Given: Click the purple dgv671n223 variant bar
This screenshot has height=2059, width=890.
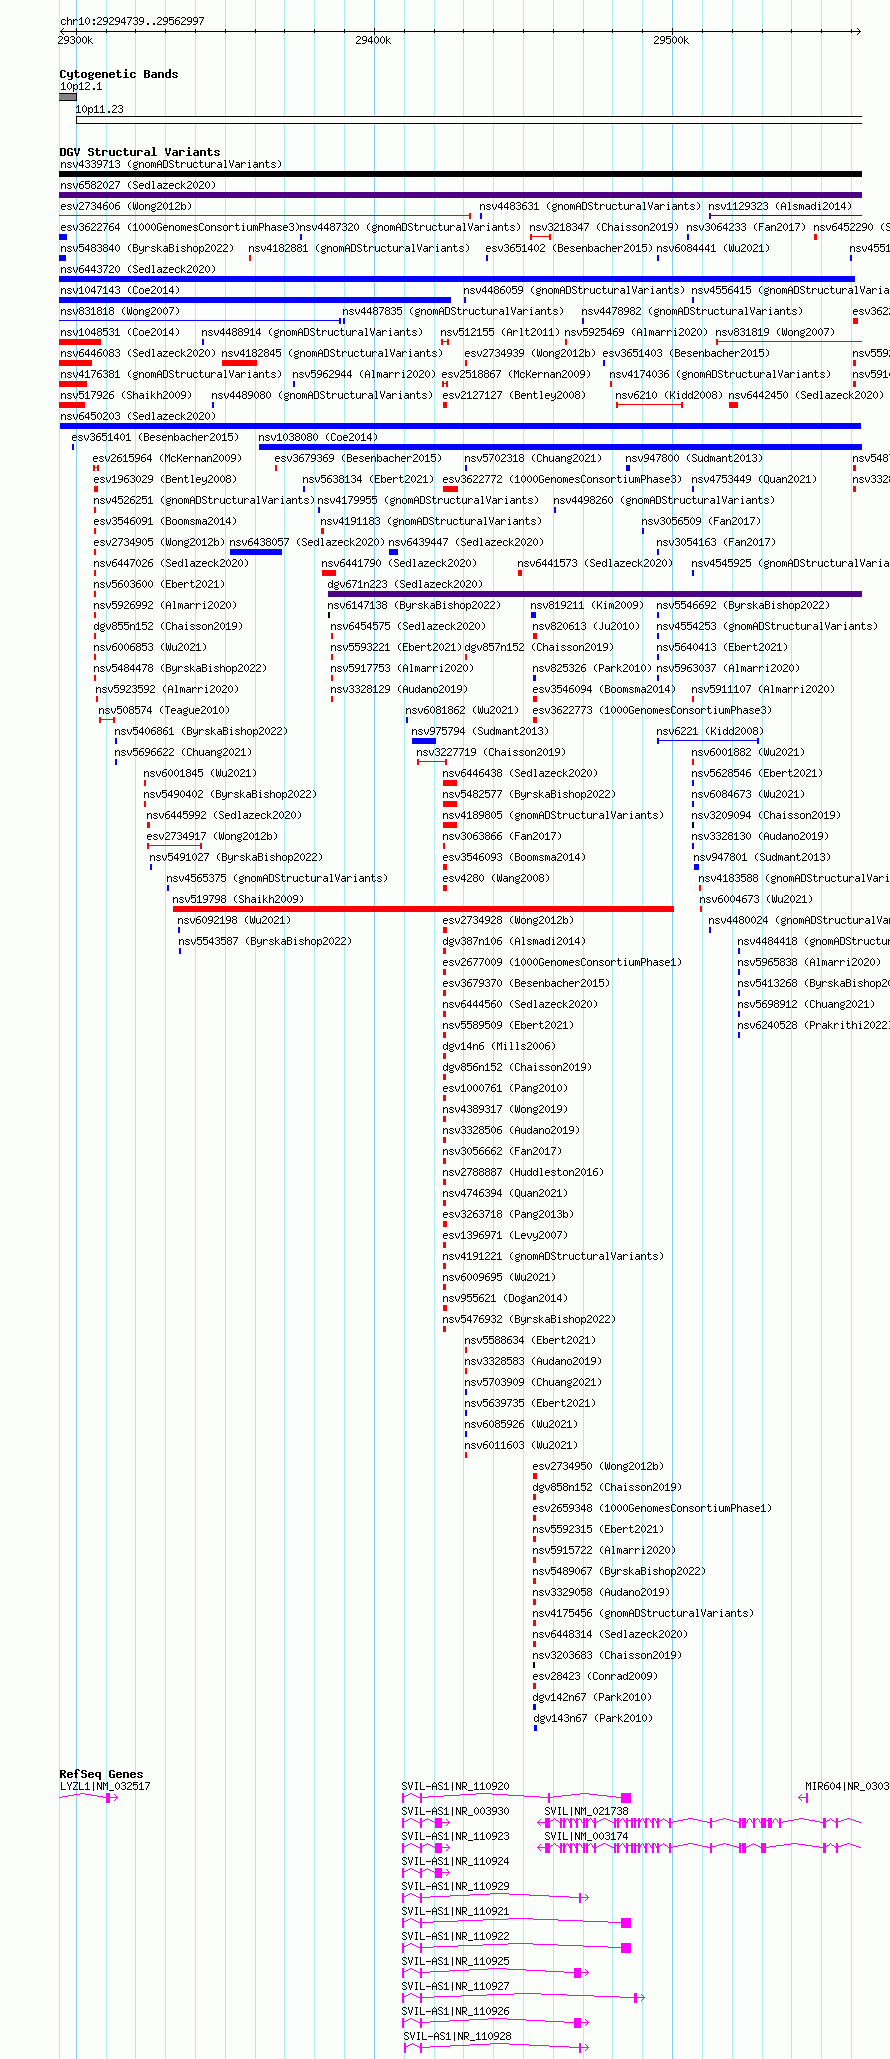Looking at the screenshot, I should (x=595, y=594).
